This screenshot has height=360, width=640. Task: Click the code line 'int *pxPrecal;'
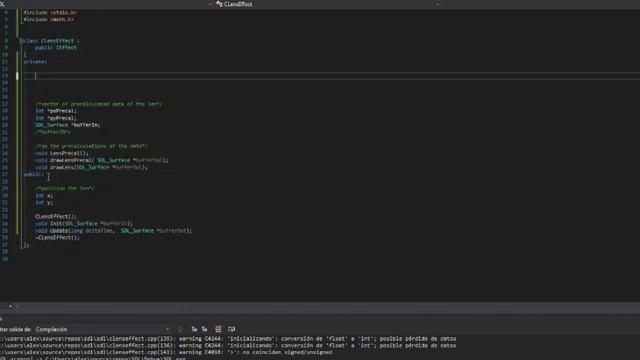[x=56, y=111]
